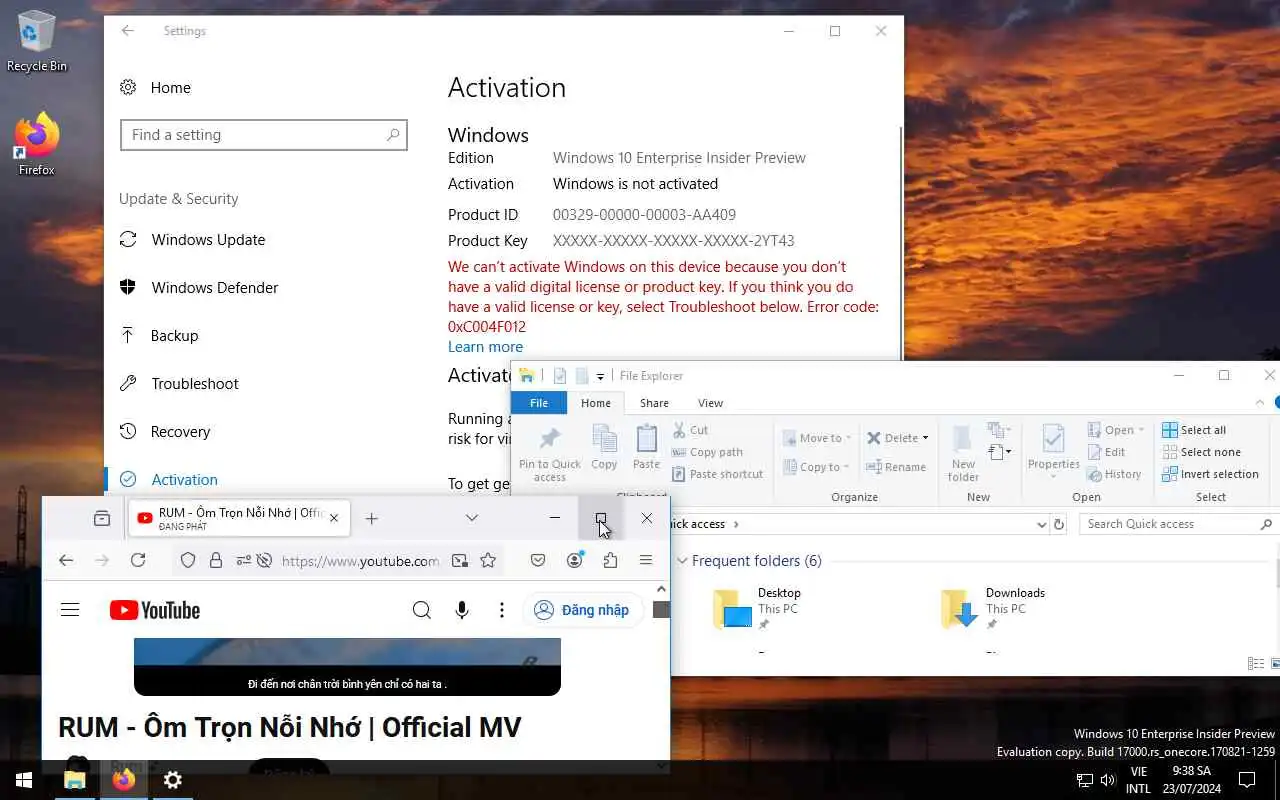The height and width of the screenshot is (800, 1280).
Task: Open the Troubleshoot settings page
Action: (x=178, y=384)
